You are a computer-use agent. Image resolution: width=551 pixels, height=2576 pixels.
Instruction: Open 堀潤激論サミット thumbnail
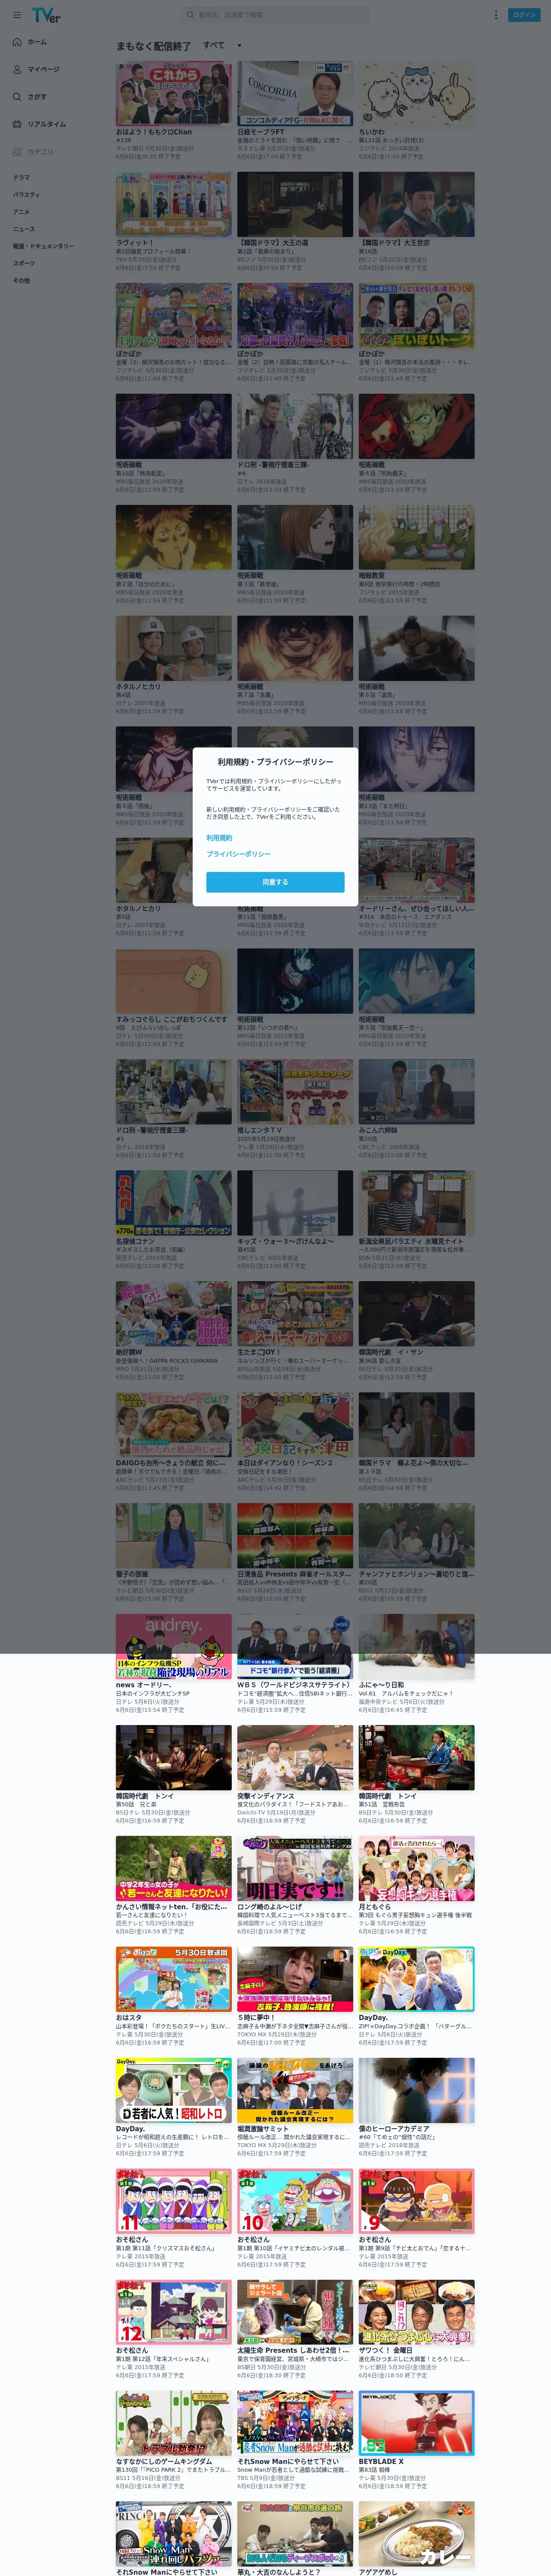point(295,2090)
